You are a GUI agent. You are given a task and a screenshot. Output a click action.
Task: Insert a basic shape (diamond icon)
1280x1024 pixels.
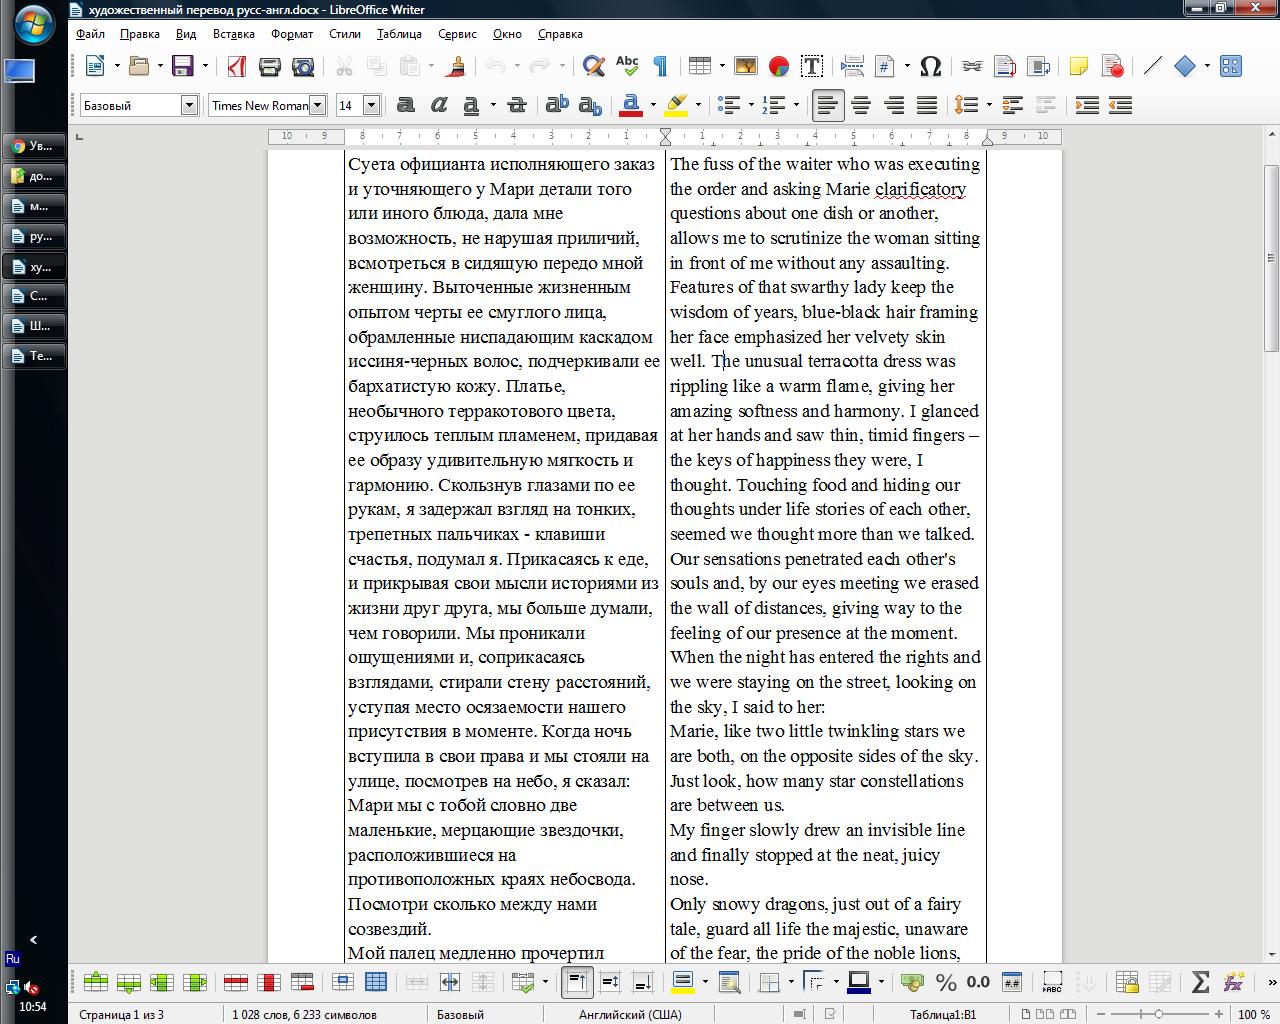pos(1185,66)
